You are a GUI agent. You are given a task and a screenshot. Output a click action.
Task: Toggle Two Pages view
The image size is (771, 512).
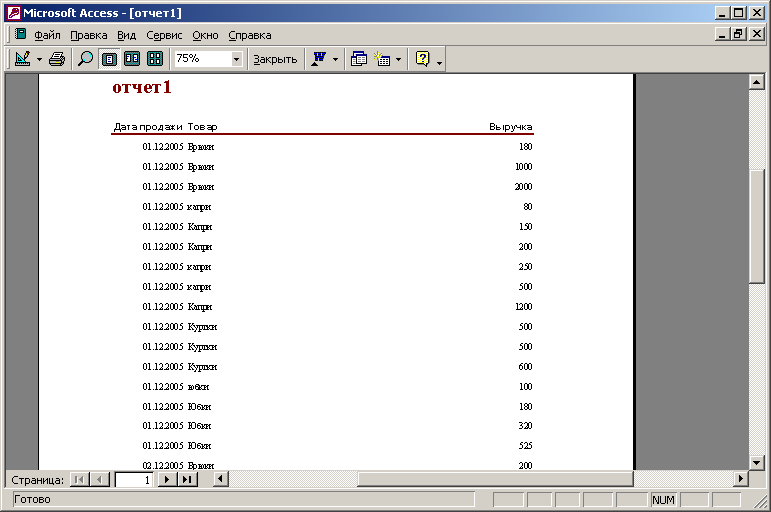(132, 59)
